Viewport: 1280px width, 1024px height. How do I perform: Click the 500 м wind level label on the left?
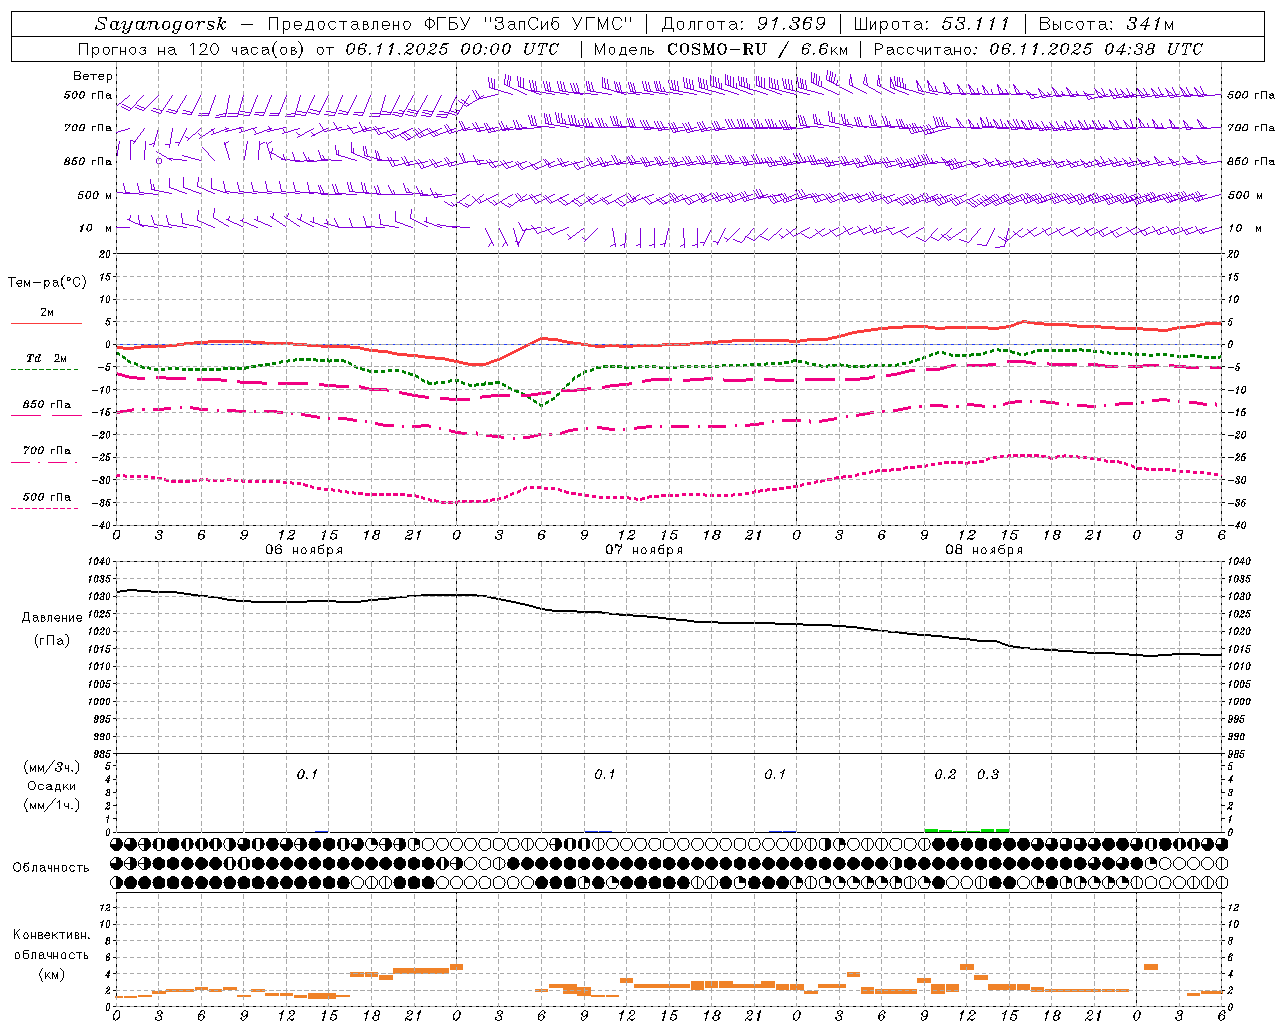click(x=95, y=195)
